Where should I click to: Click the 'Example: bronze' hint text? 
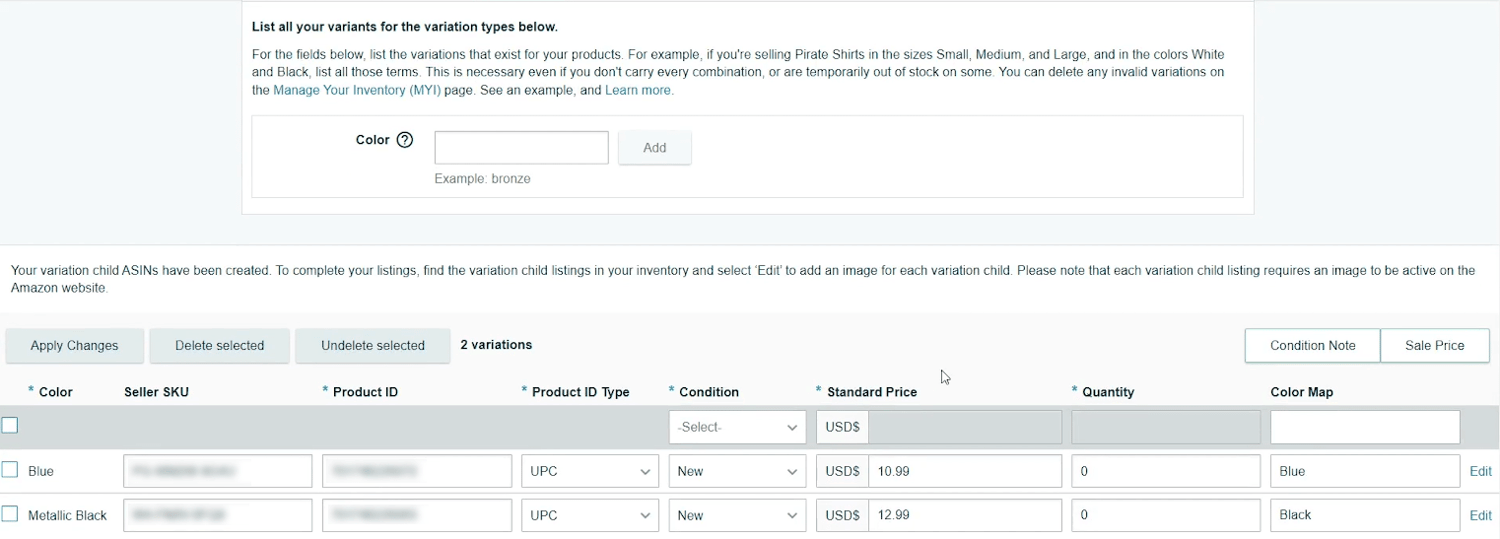(x=482, y=179)
